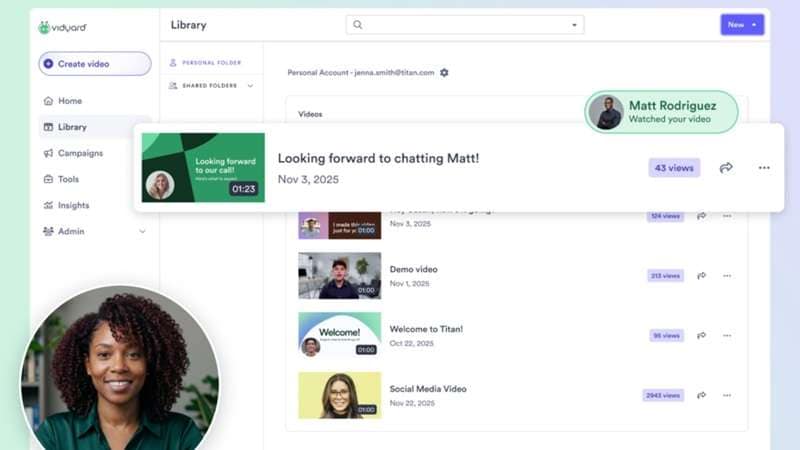The width and height of the screenshot is (800, 450).
Task: Click the Shared Folders icon
Action: pyautogui.click(x=173, y=86)
